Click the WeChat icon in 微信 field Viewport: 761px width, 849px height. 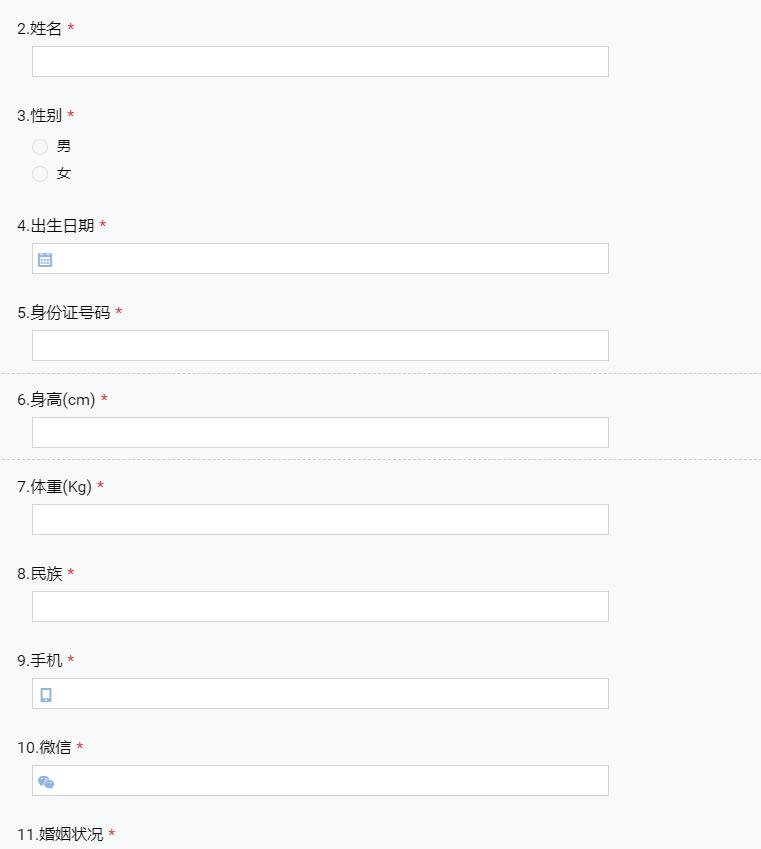point(46,782)
